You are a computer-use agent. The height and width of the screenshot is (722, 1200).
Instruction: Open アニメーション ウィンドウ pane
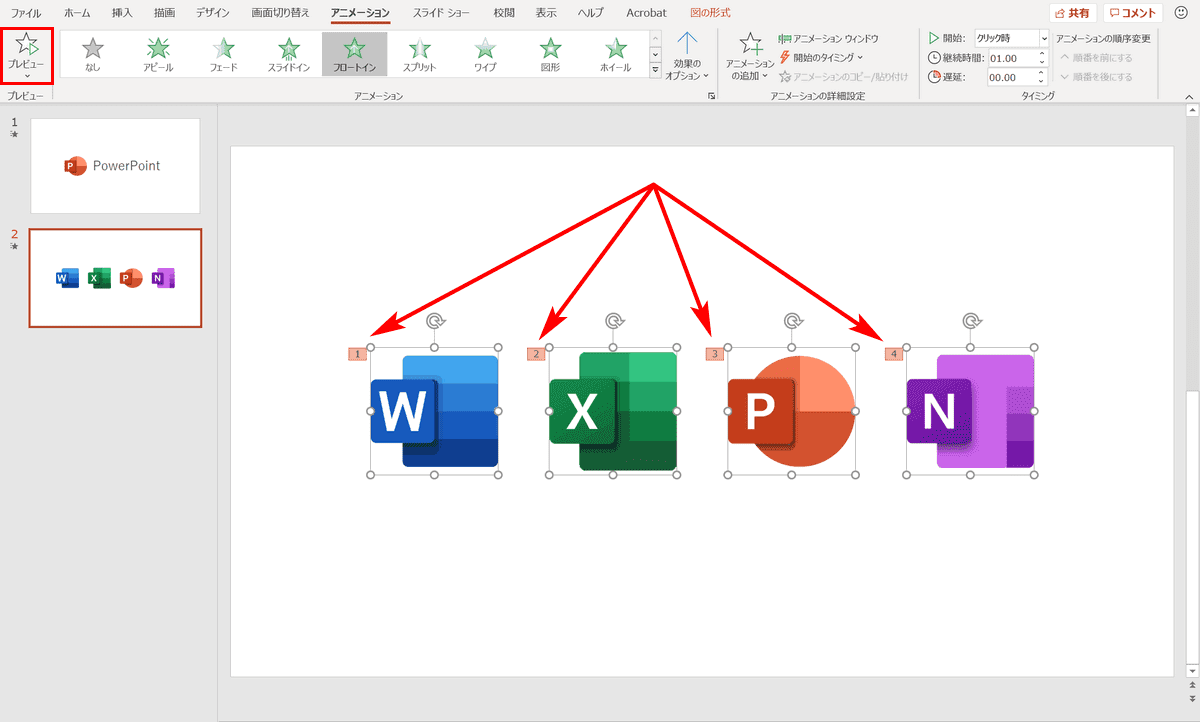829,38
